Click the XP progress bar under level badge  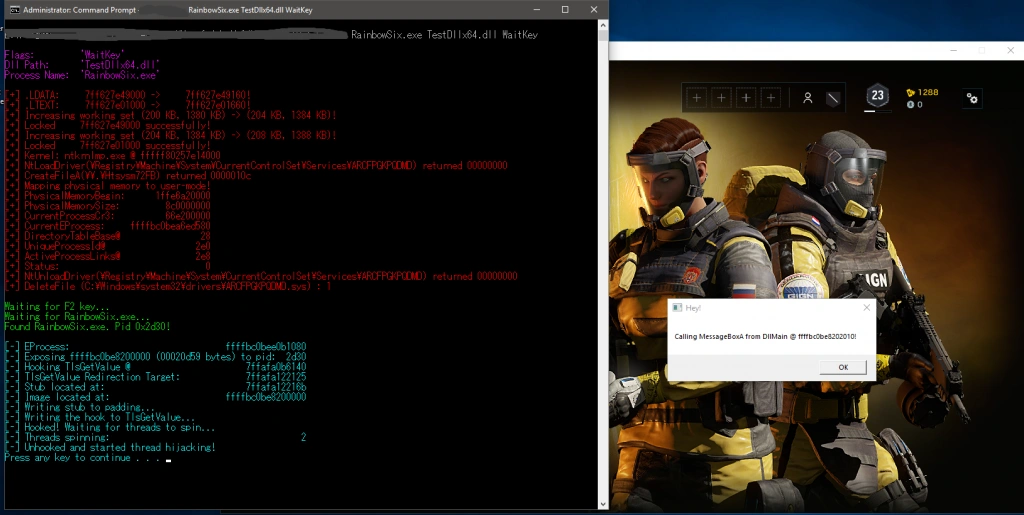[877, 112]
